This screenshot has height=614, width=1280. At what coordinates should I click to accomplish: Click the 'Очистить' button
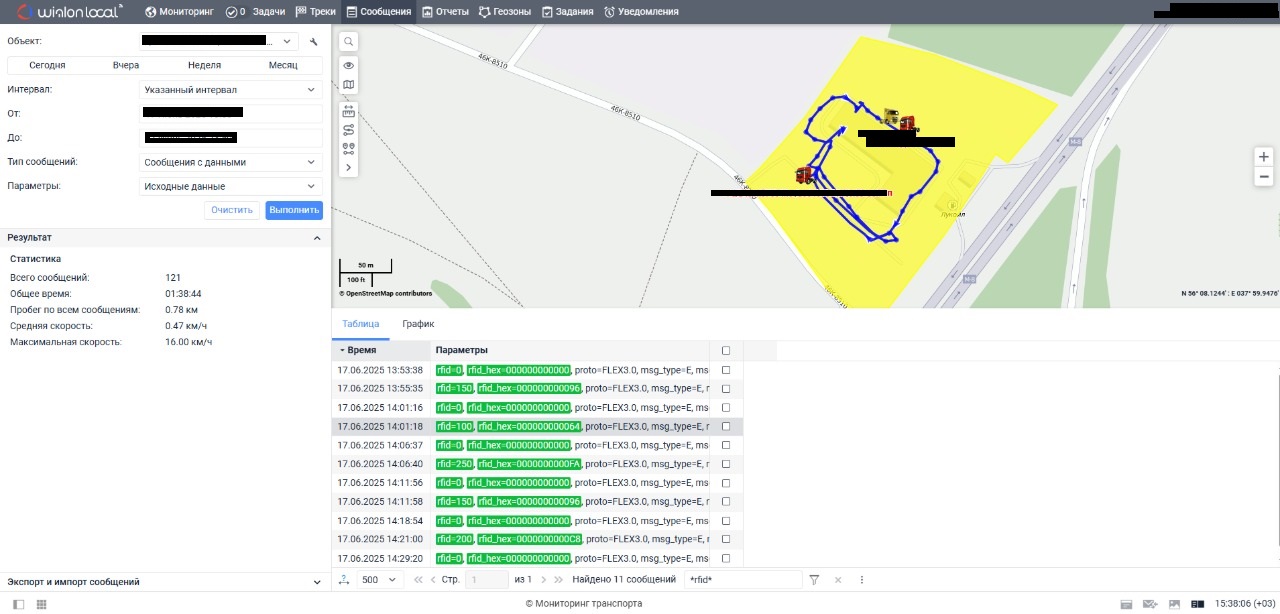click(232, 210)
